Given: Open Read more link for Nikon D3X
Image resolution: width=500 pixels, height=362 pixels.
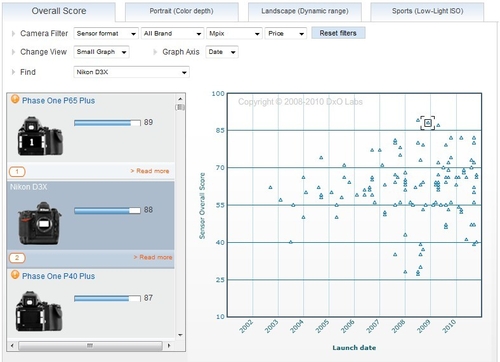Looking at the screenshot, I should [x=153, y=257].
